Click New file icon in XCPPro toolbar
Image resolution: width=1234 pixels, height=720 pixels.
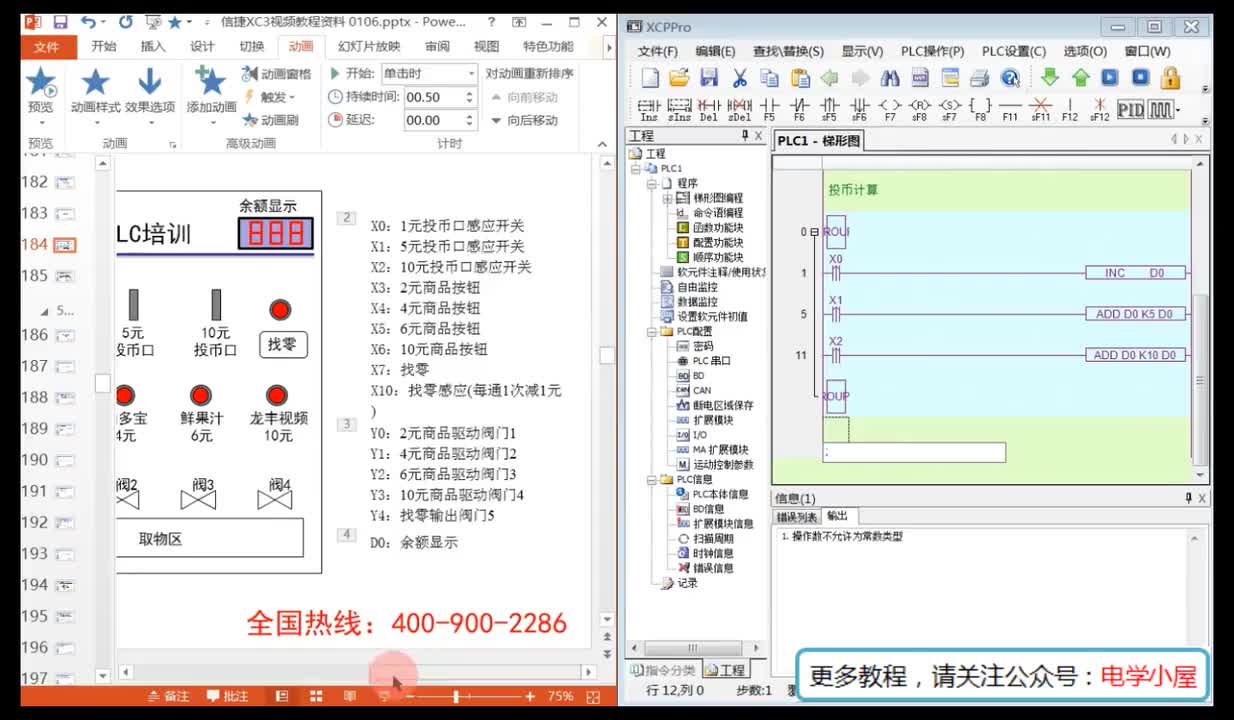coord(650,78)
